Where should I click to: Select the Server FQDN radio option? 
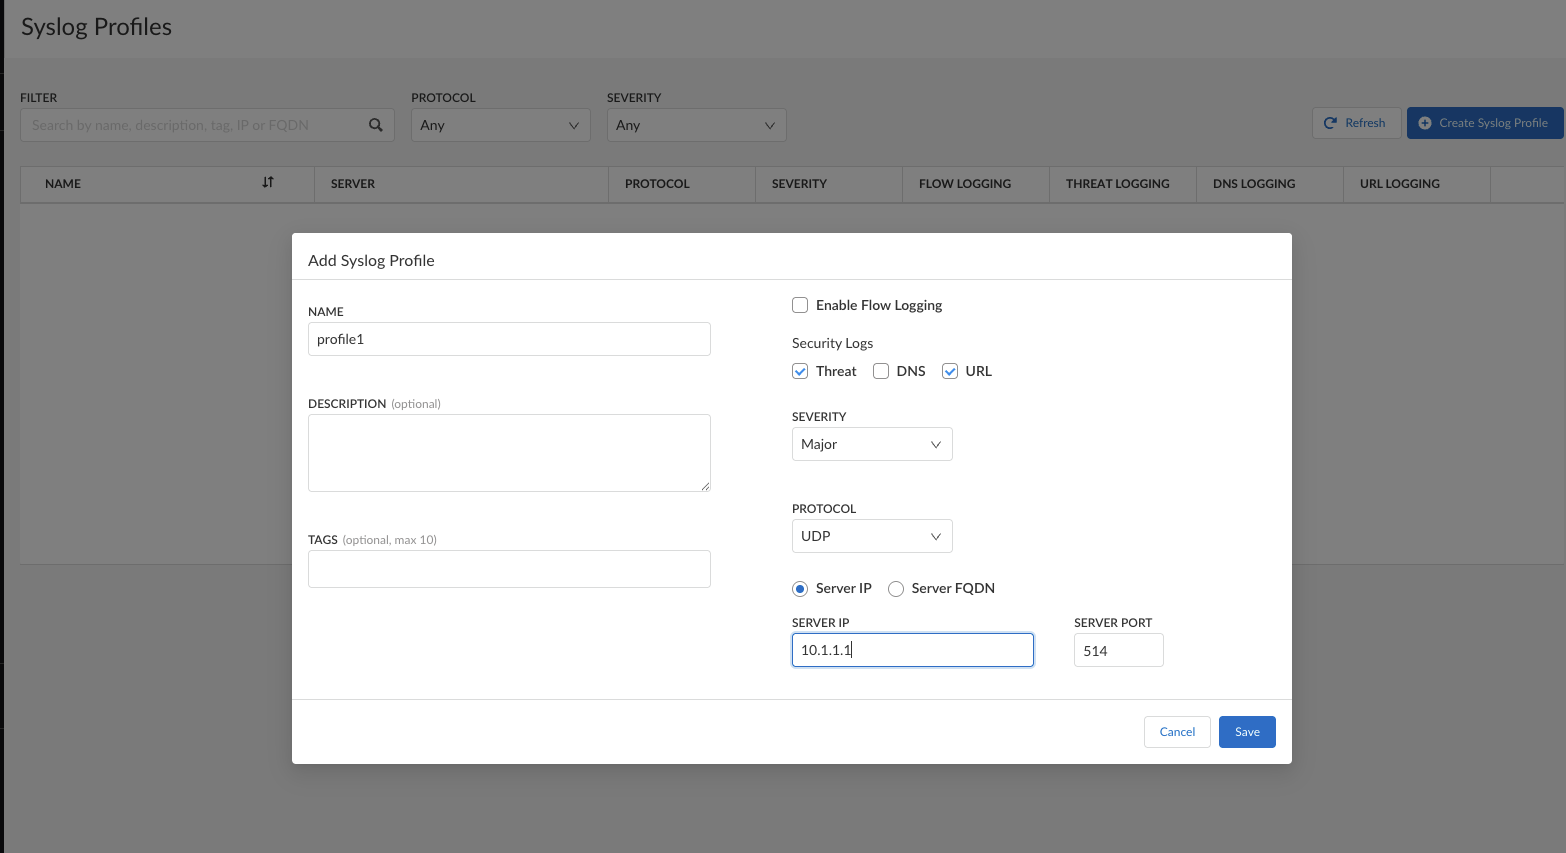(896, 589)
